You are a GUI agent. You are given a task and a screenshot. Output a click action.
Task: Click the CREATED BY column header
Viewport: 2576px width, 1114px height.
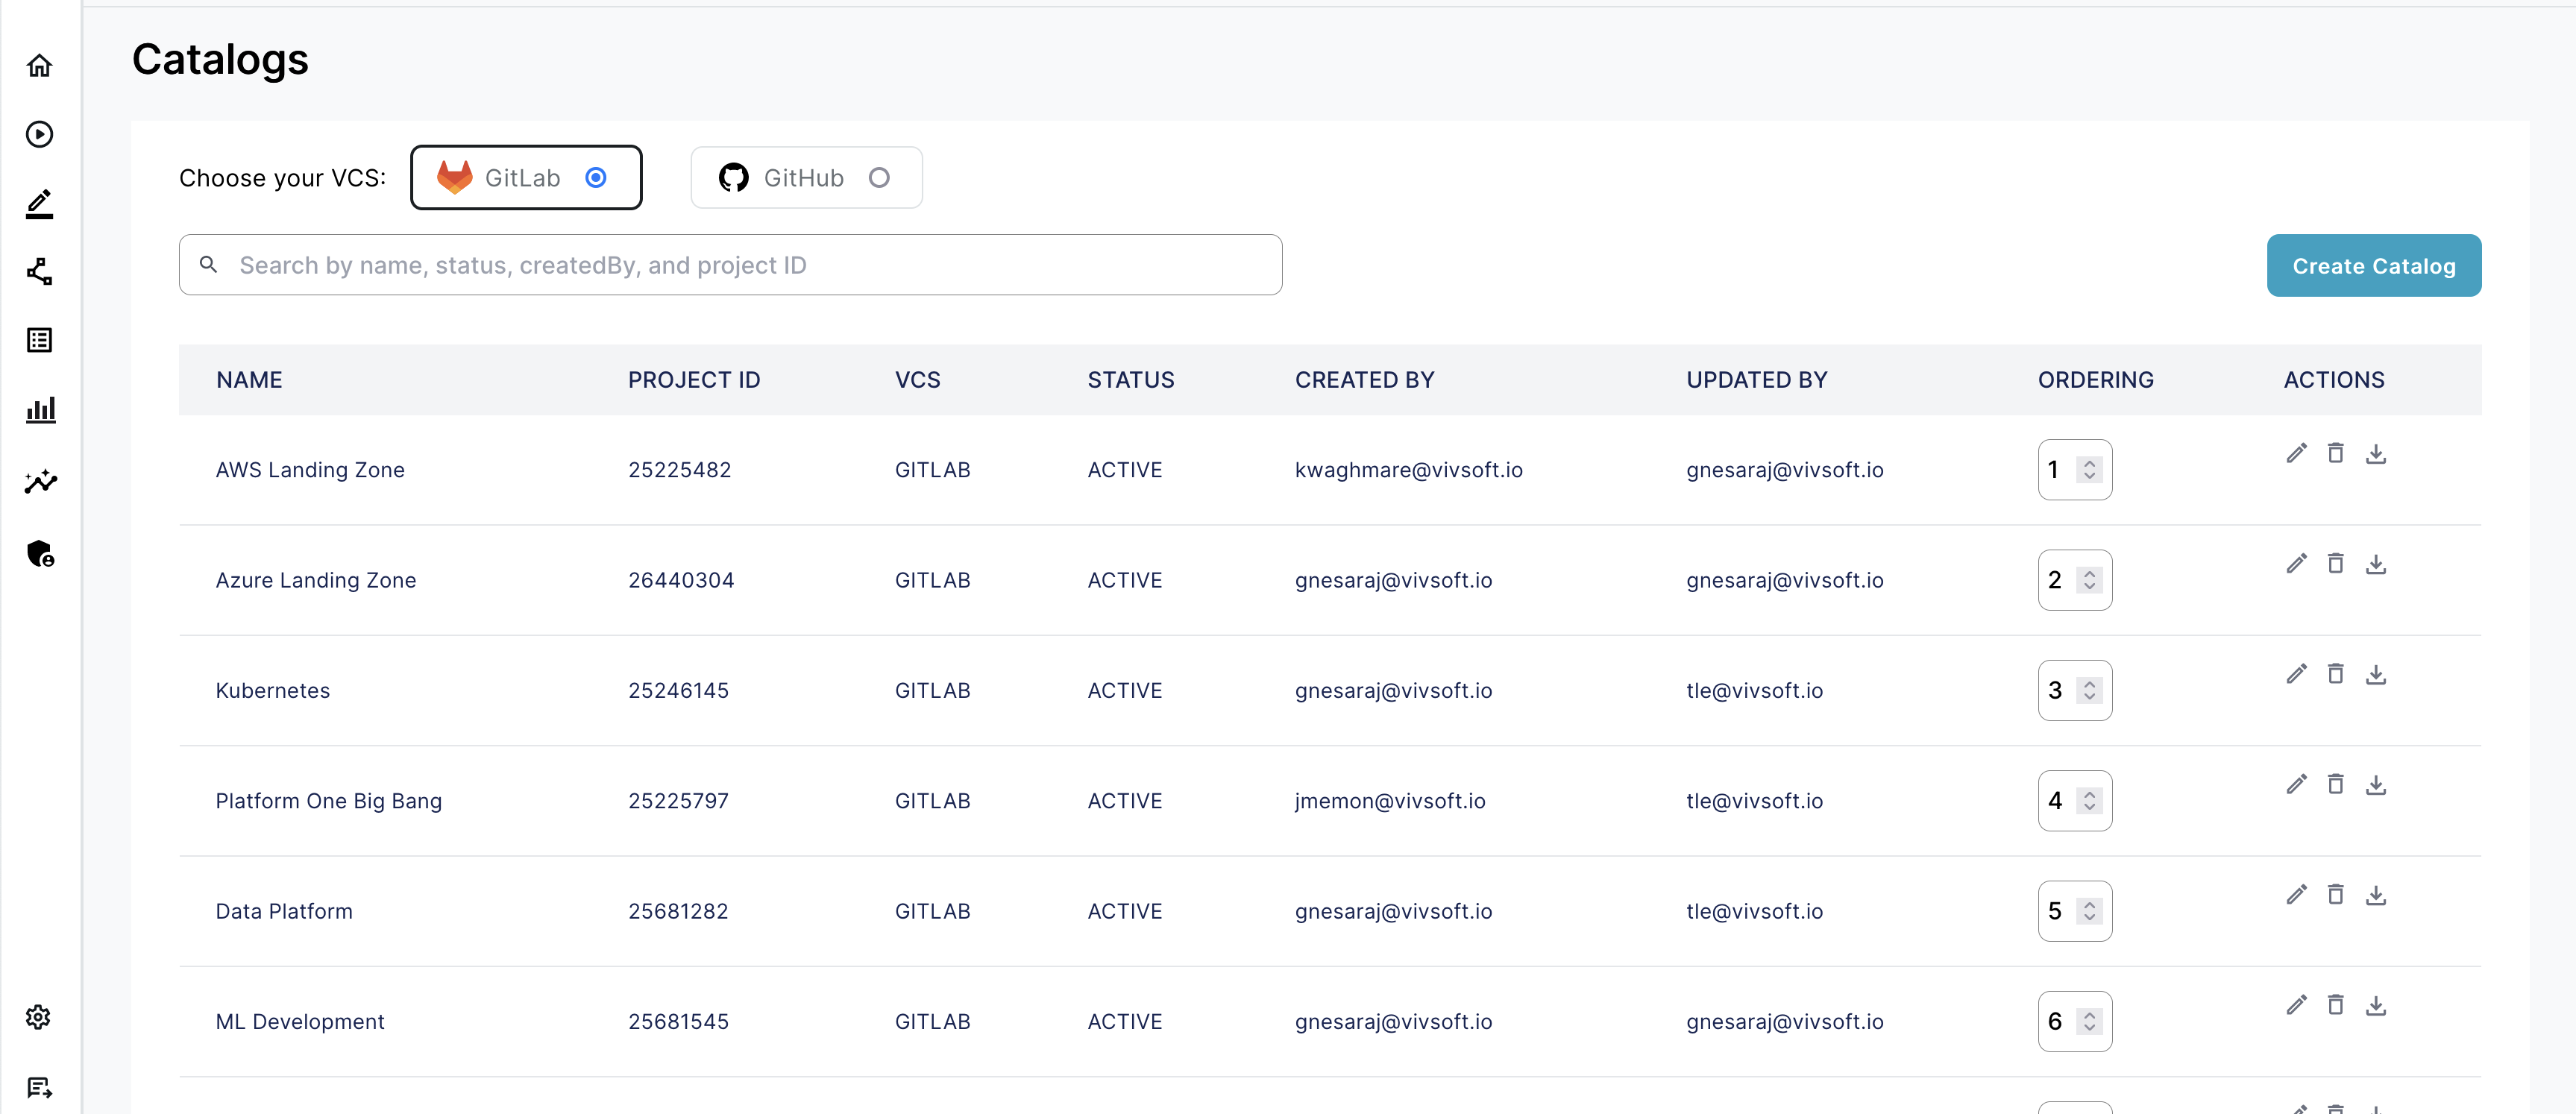[1364, 380]
